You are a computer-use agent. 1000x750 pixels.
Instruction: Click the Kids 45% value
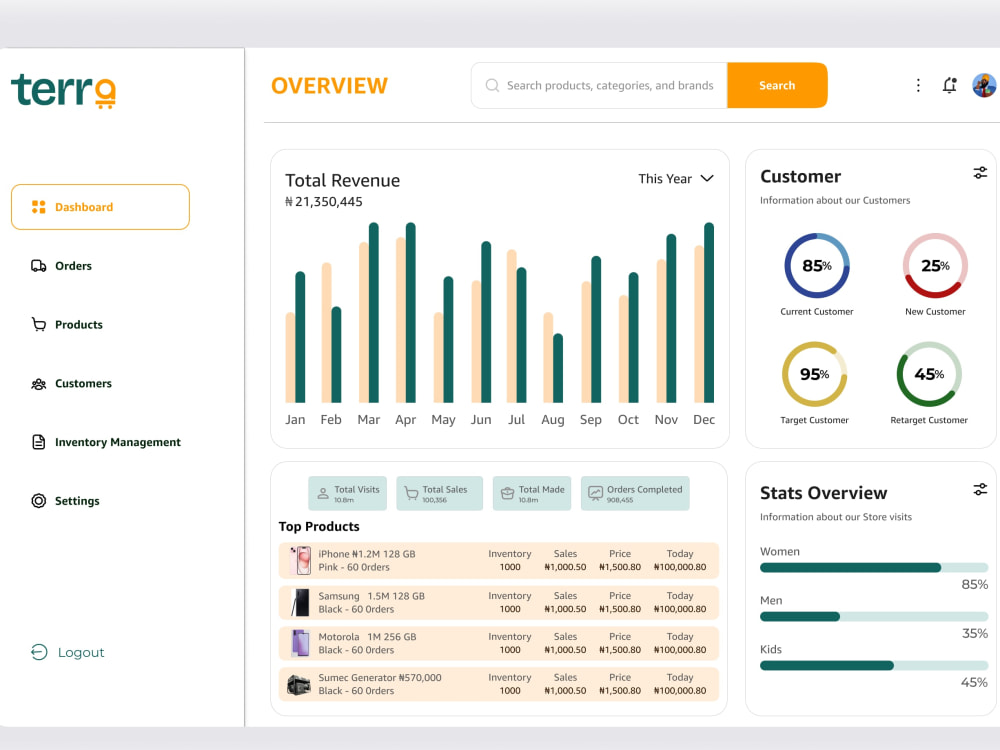tap(974, 683)
